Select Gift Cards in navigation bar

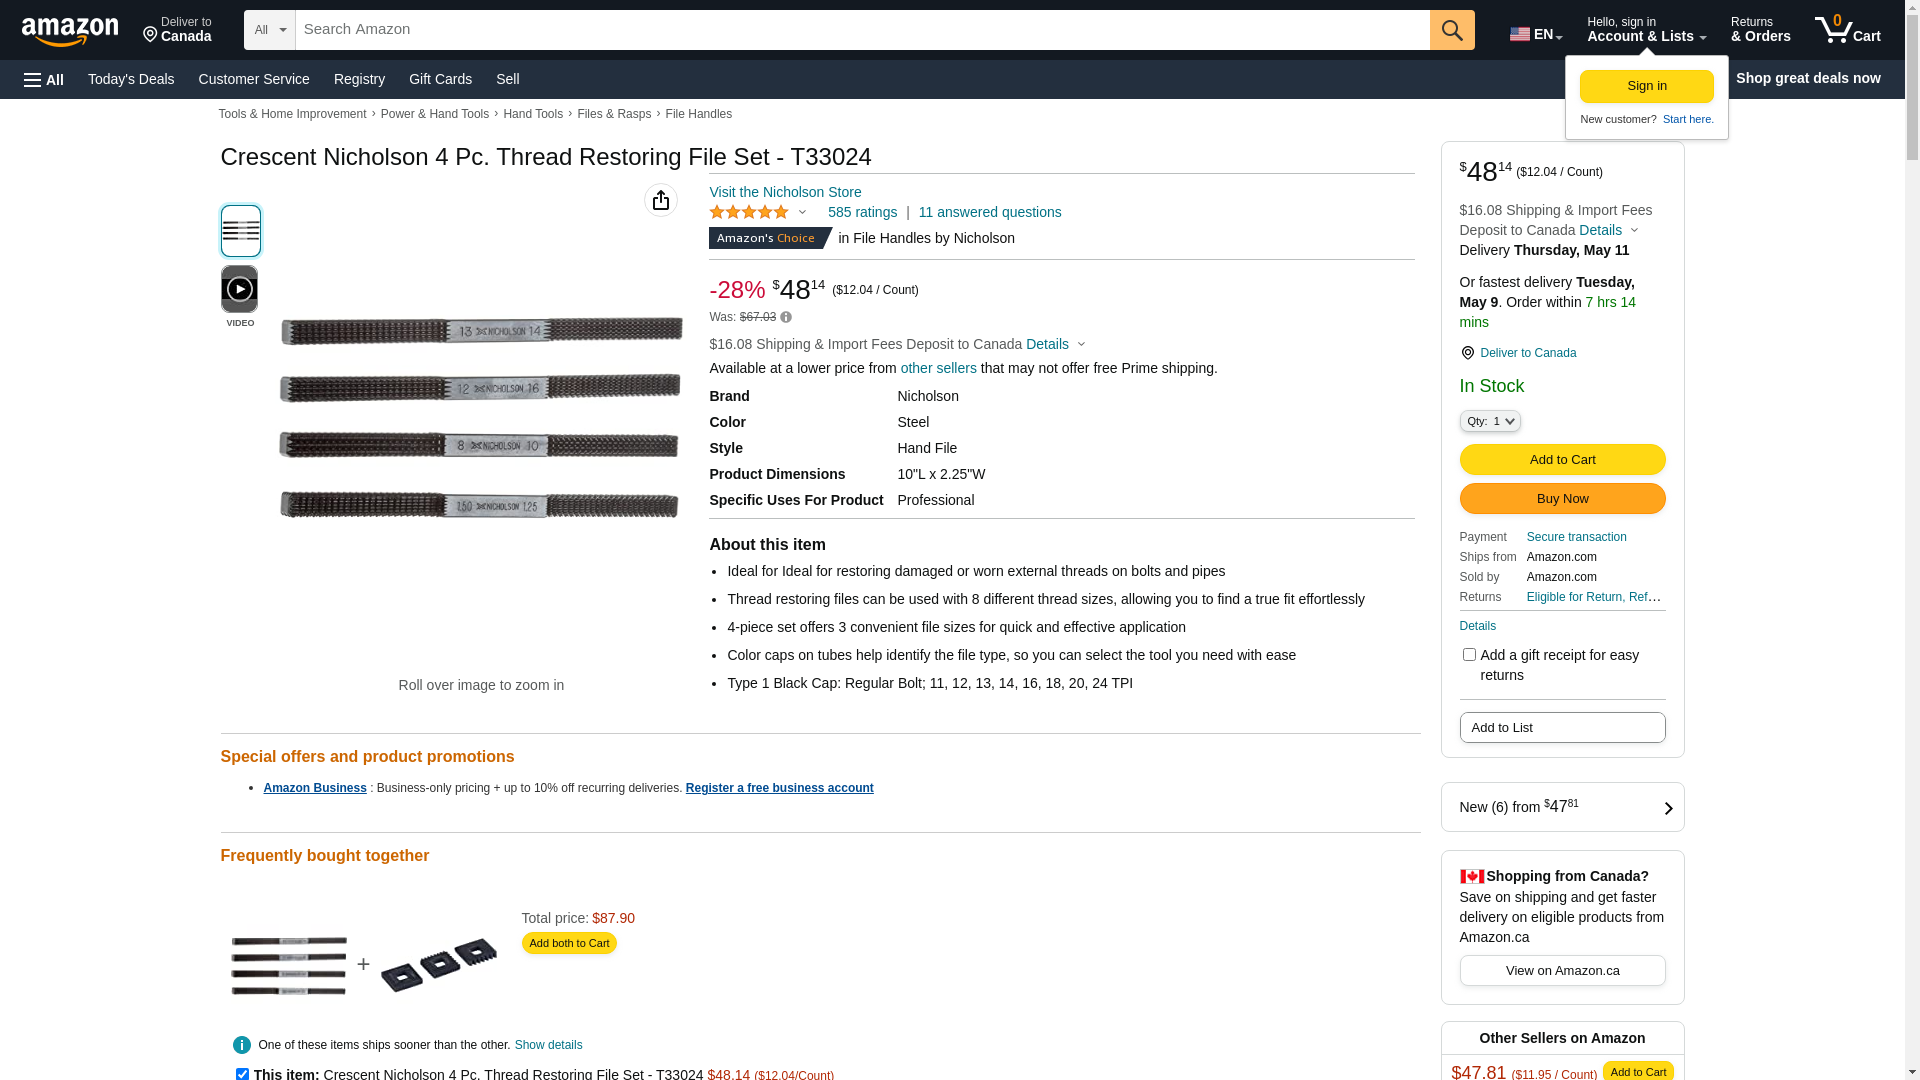440,79
